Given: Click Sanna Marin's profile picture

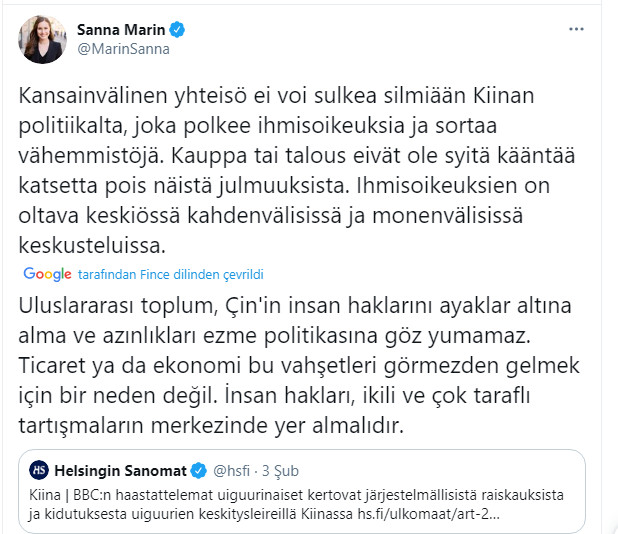Looking at the screenshot, I should coord(42,37).
